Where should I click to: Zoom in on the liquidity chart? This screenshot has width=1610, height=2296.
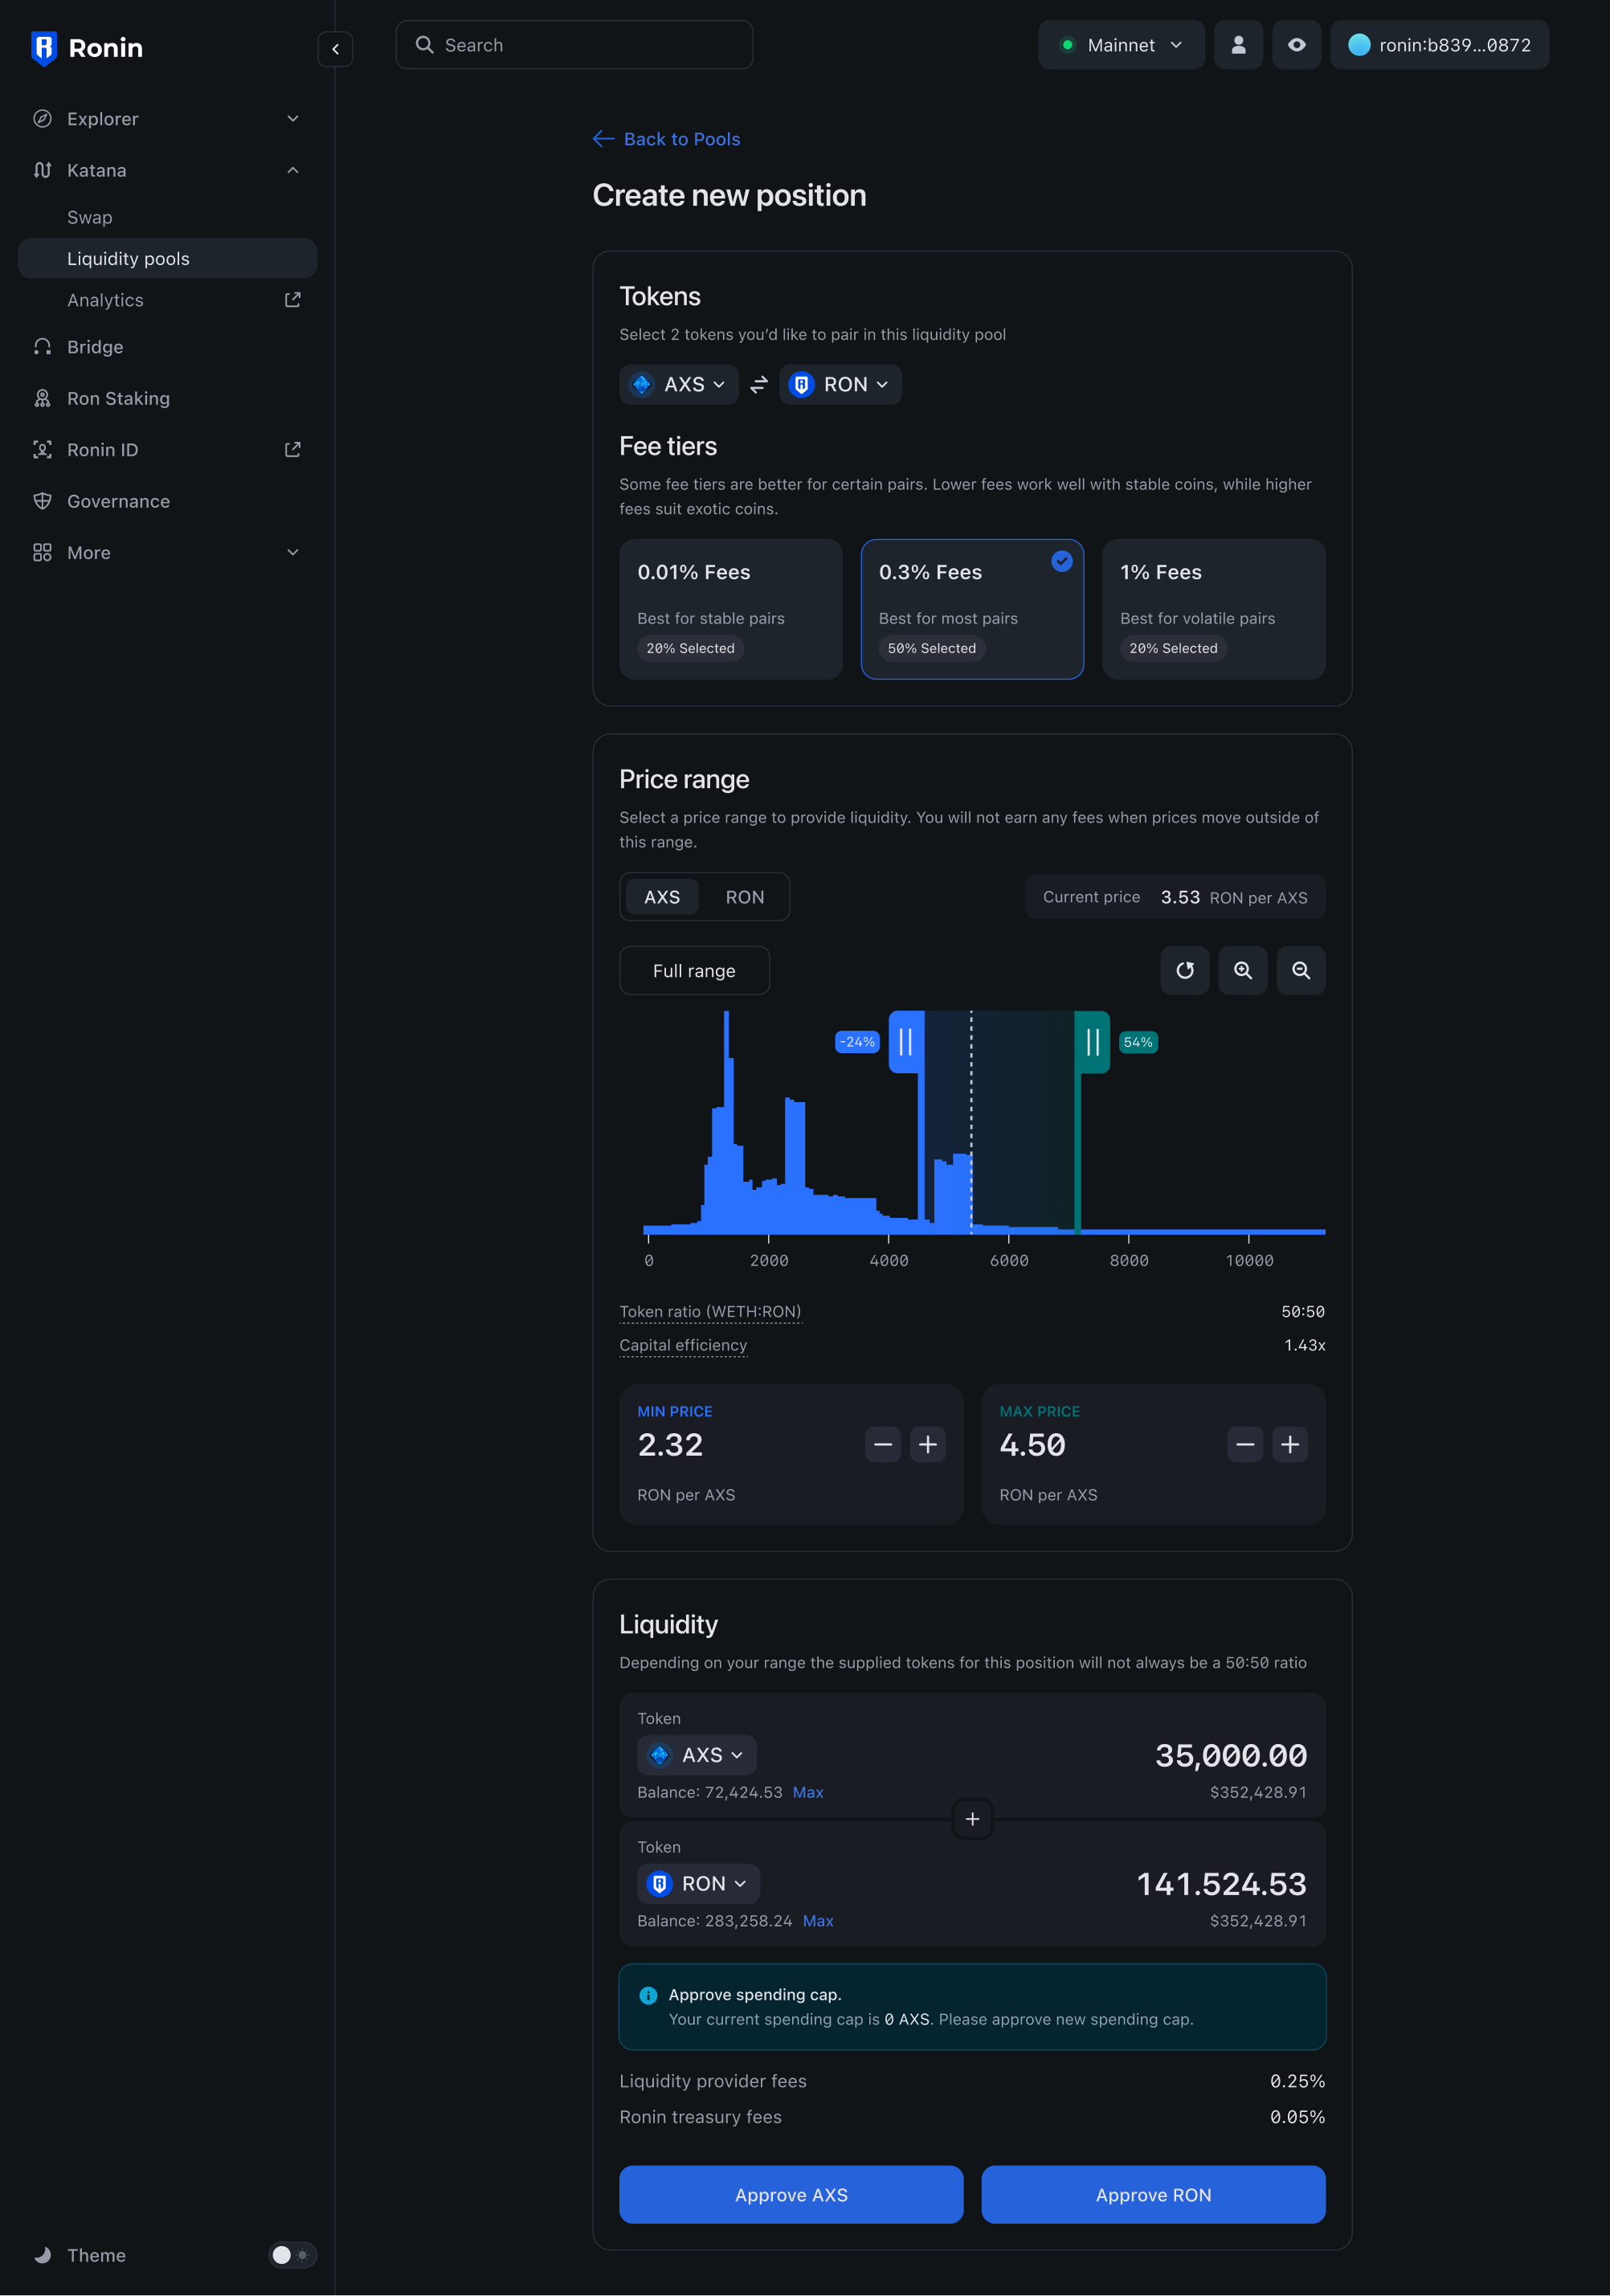[x=1243, y=970]
